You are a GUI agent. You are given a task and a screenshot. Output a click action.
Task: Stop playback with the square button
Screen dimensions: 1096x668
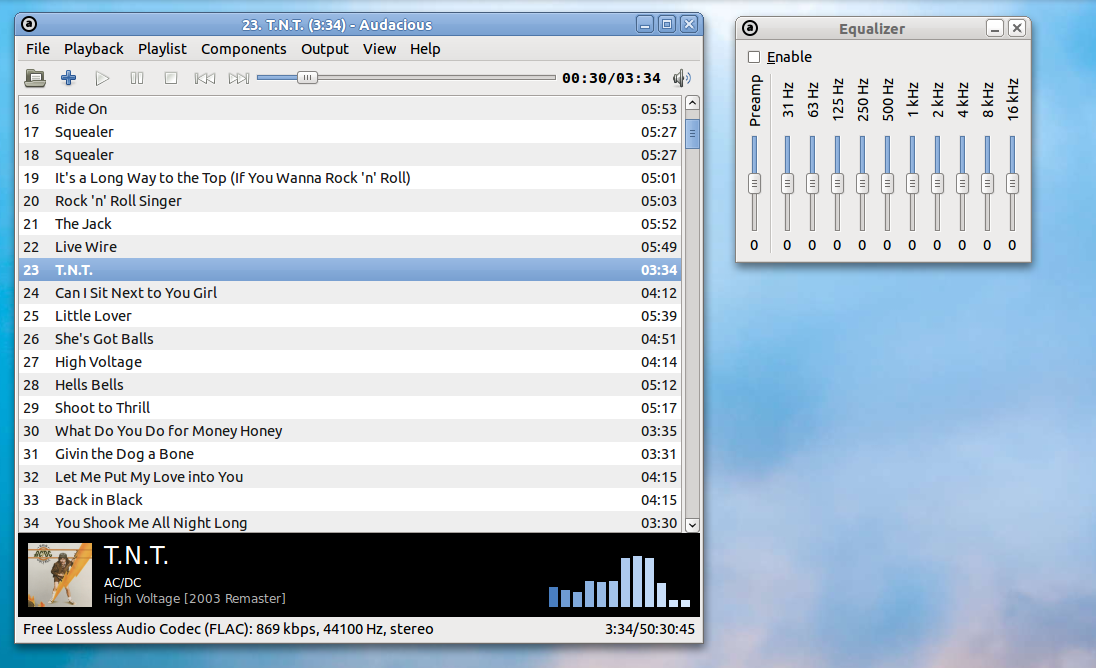[x=171, y=78]
